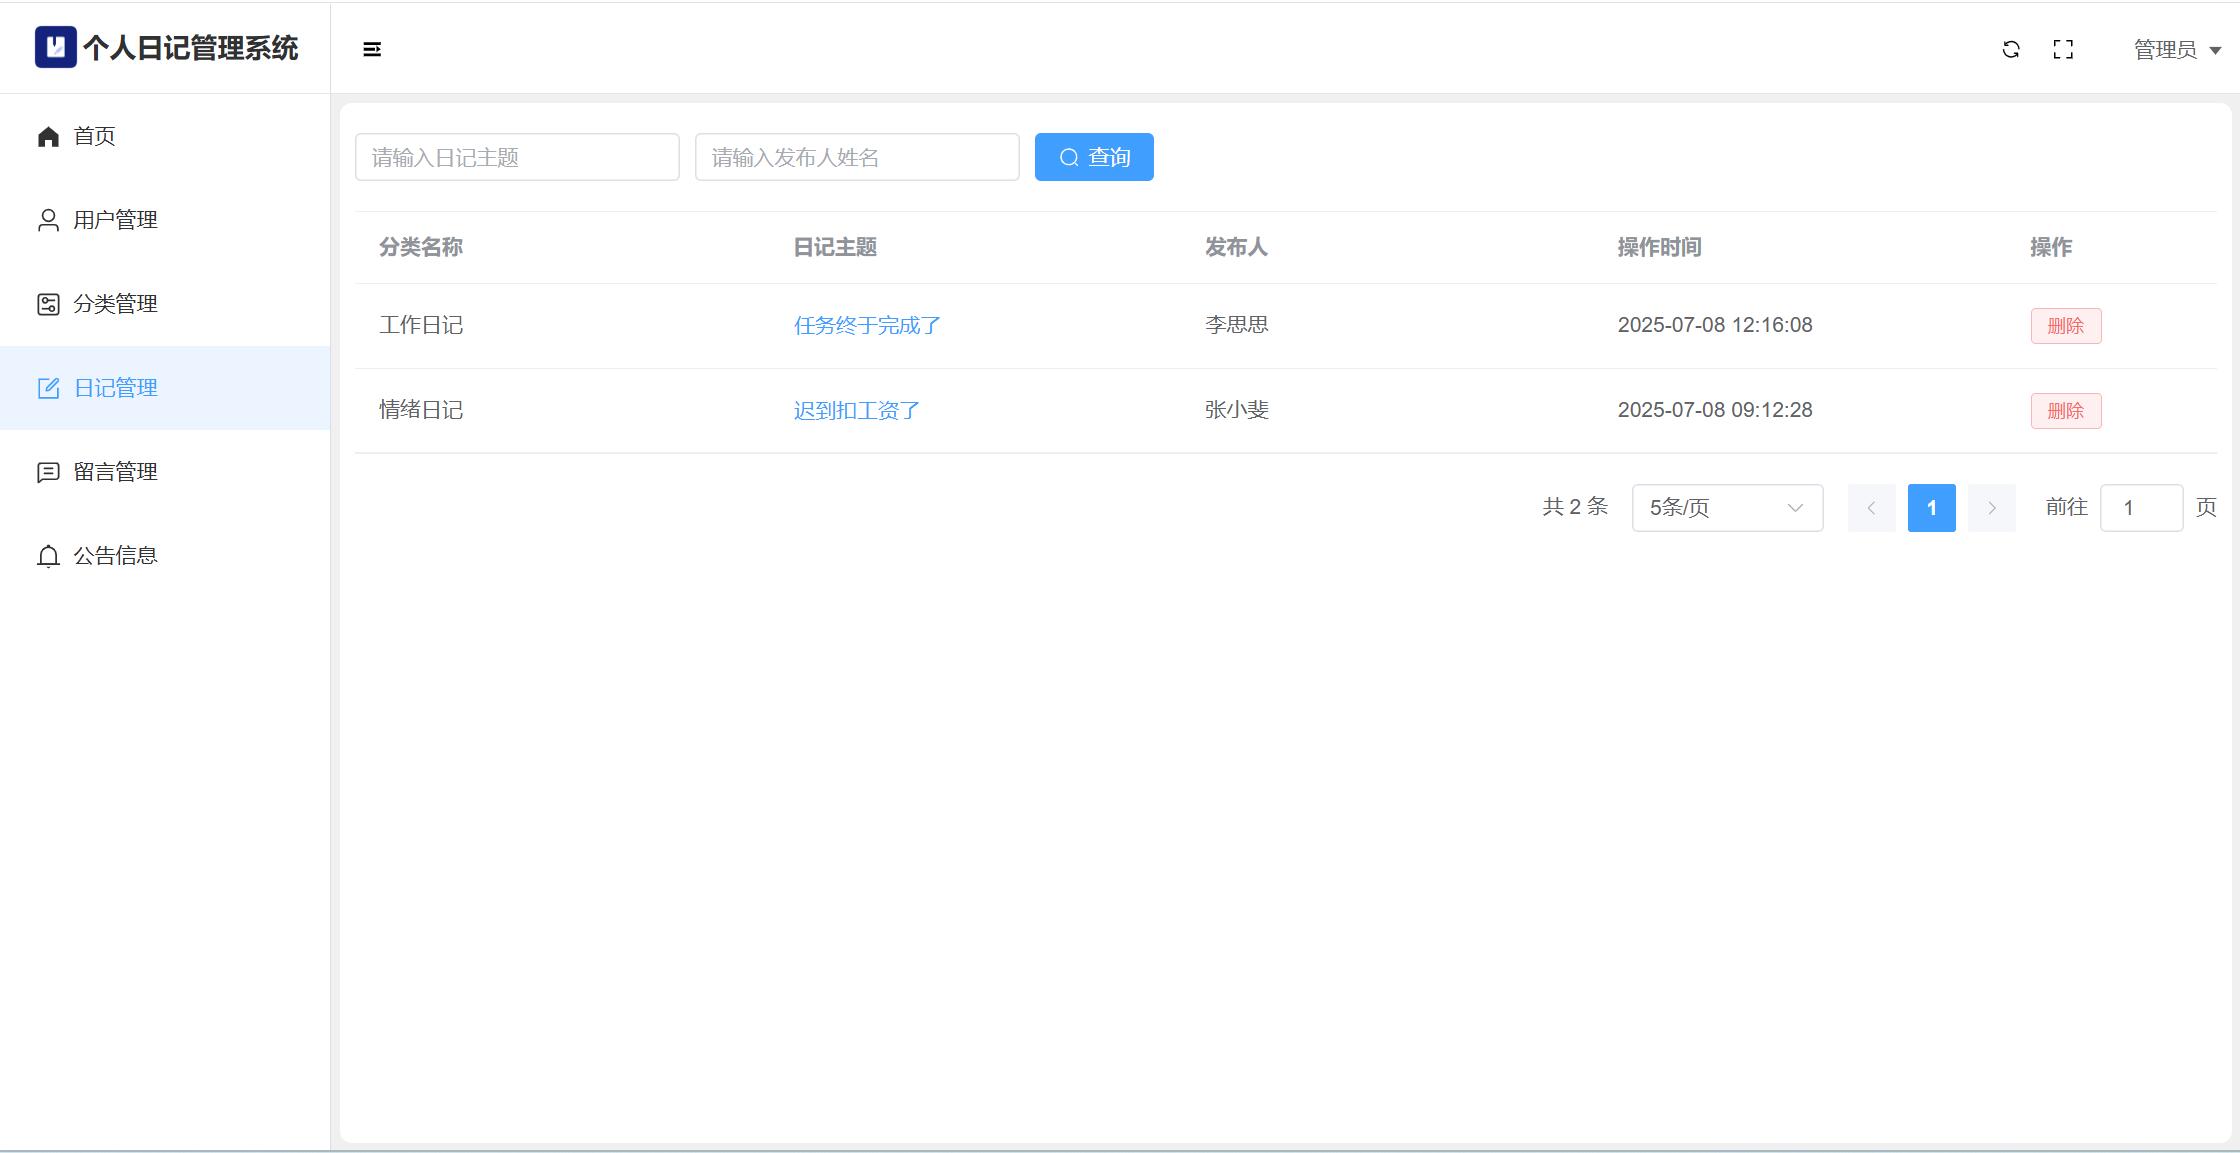This screenshot has width=2240, height=1153.
Task: Expand the 5条/页 page size selector
Action: point(1727,508)
